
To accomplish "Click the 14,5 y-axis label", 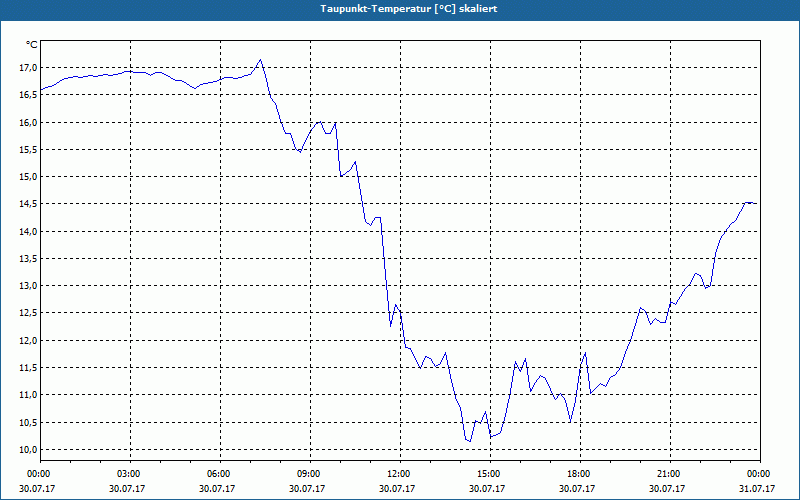I will coord(29,204).
